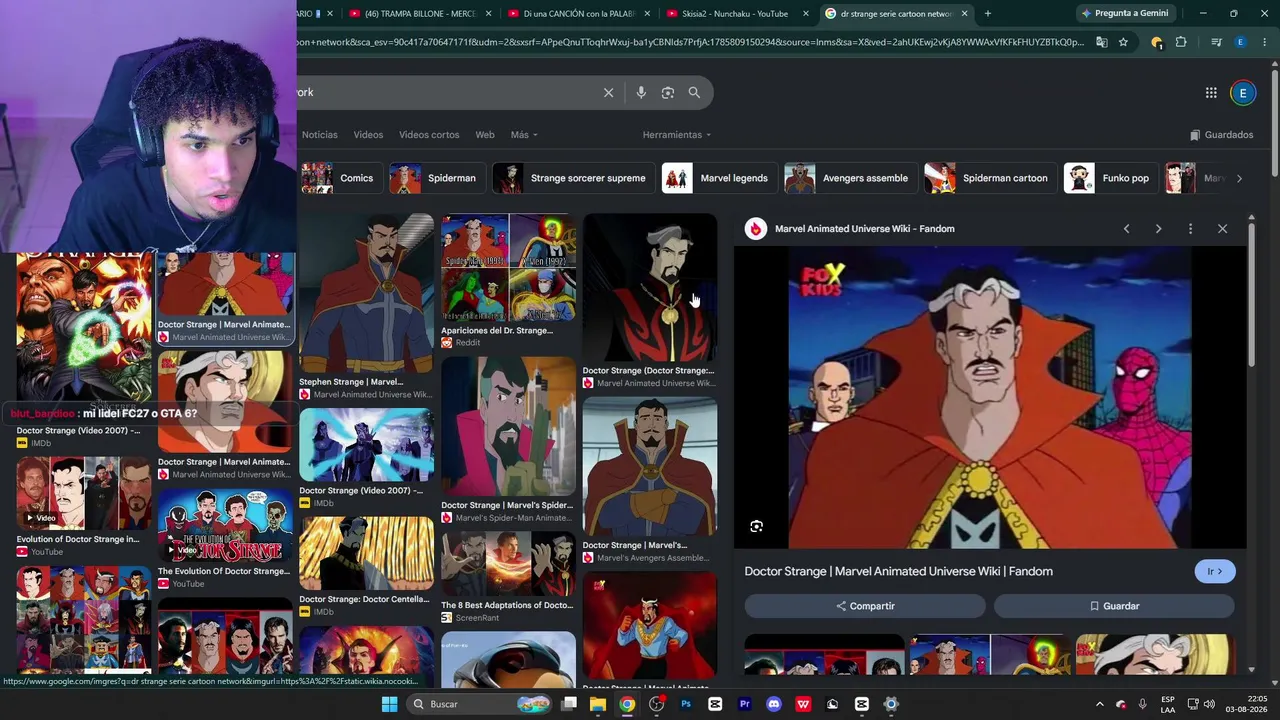Clear the Google search box text

click(x=608, y=92)
